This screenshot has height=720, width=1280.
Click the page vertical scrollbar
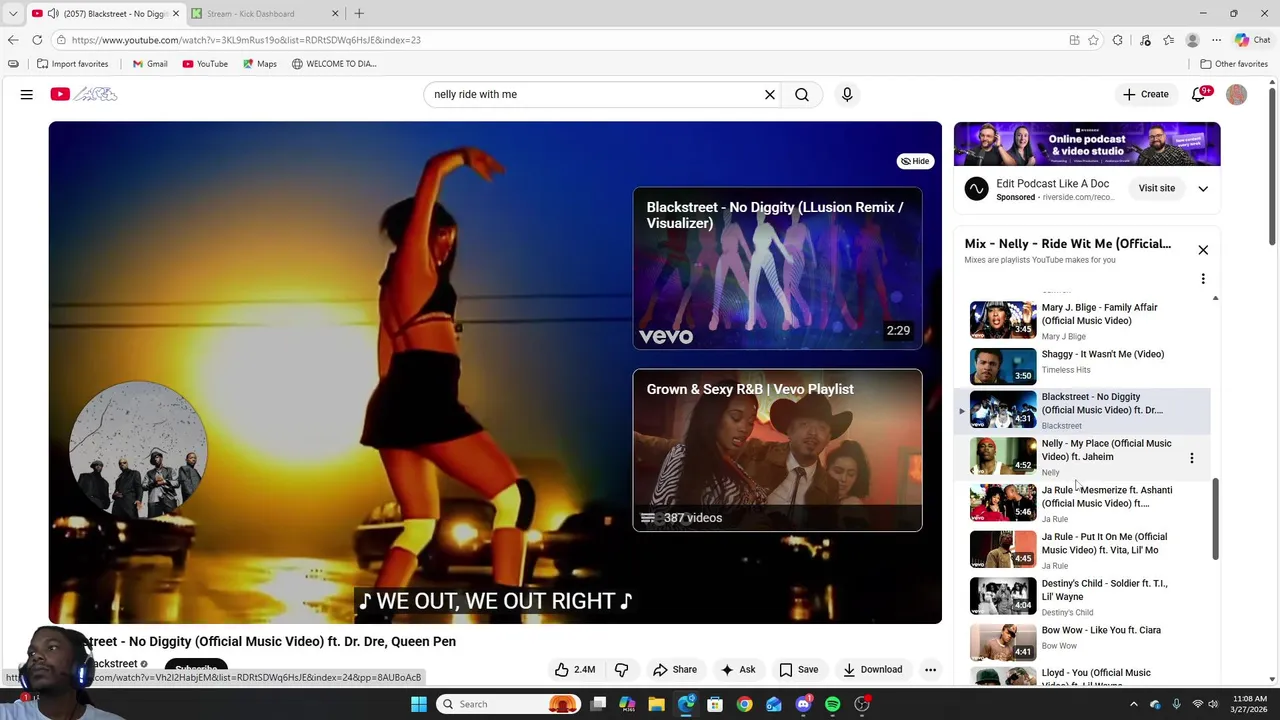click(1272, 165)
